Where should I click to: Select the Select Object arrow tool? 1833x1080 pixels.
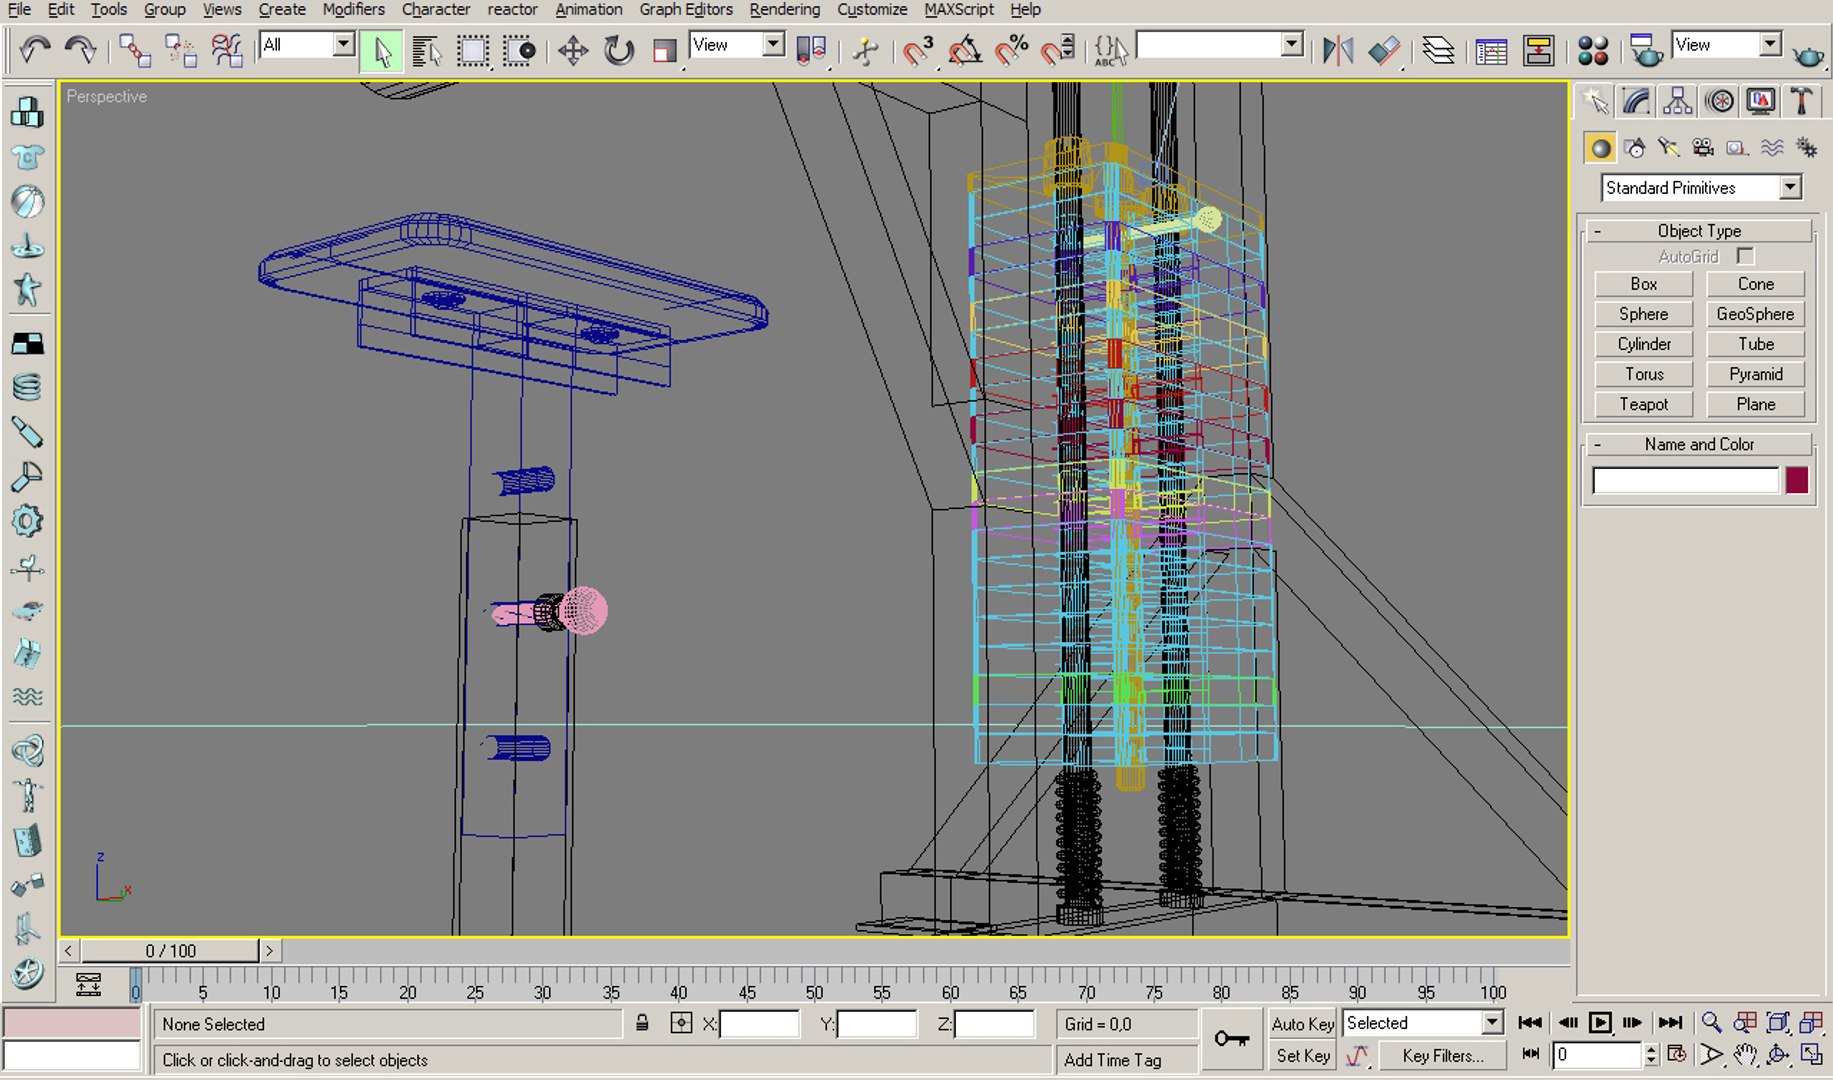pyautogui.click(x=382, y=50)
